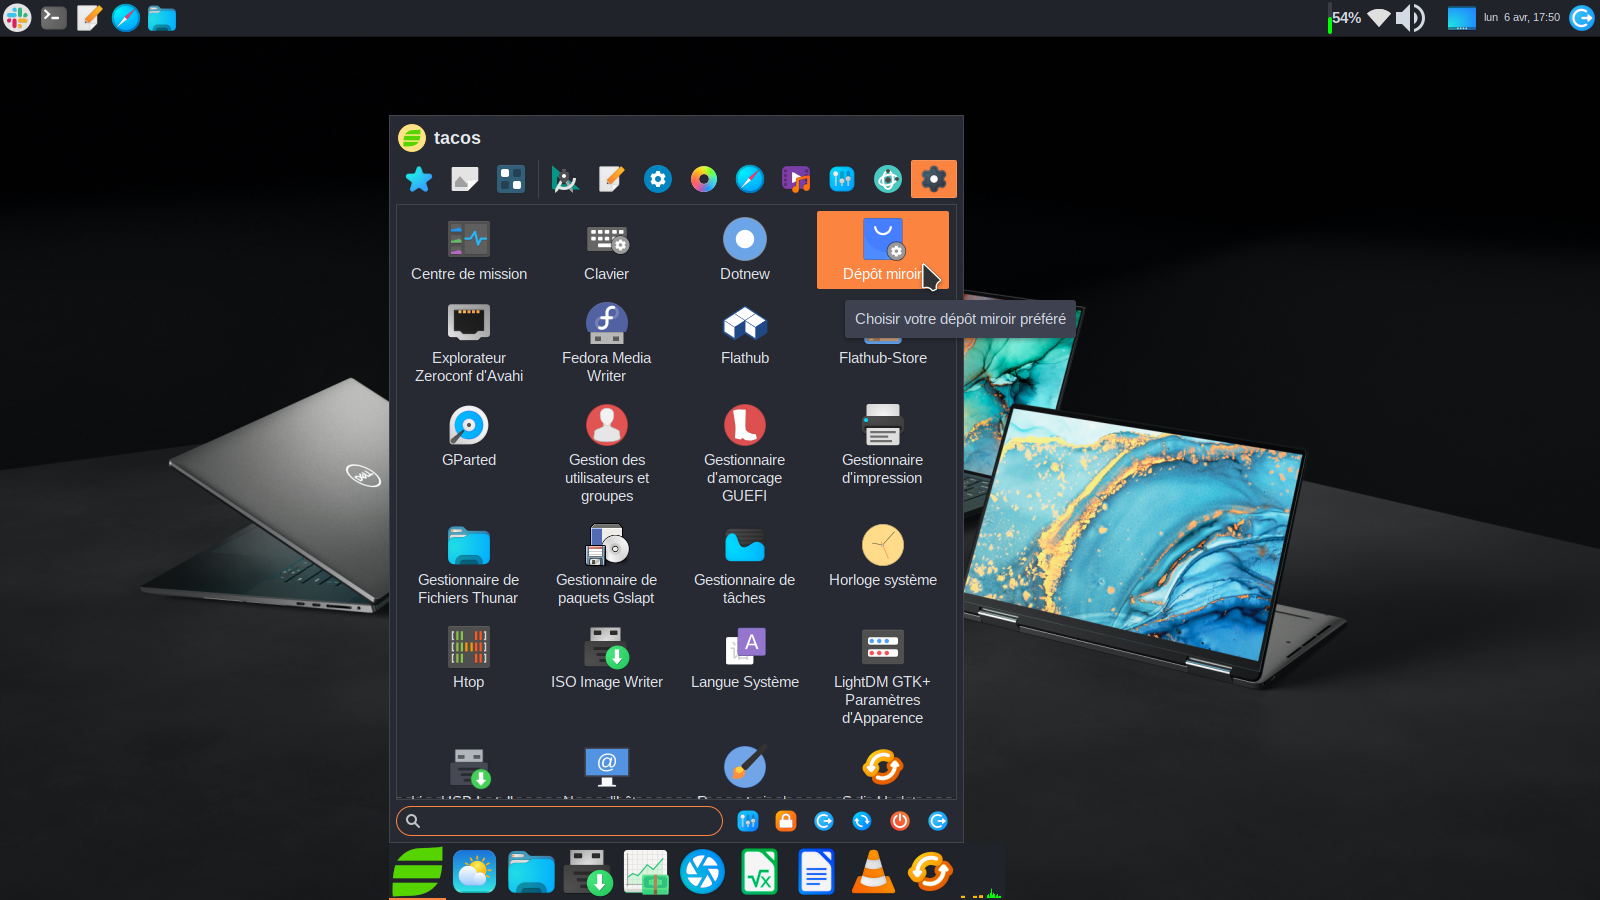Open the GParted application
Screen dimensions: 1600x900
468,437
